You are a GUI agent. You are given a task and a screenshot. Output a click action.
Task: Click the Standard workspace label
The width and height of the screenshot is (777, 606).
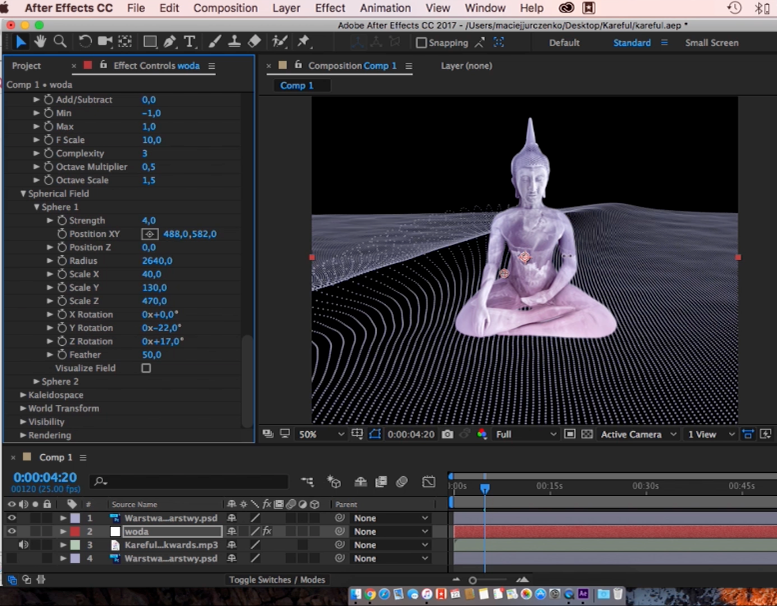point(632,43)
